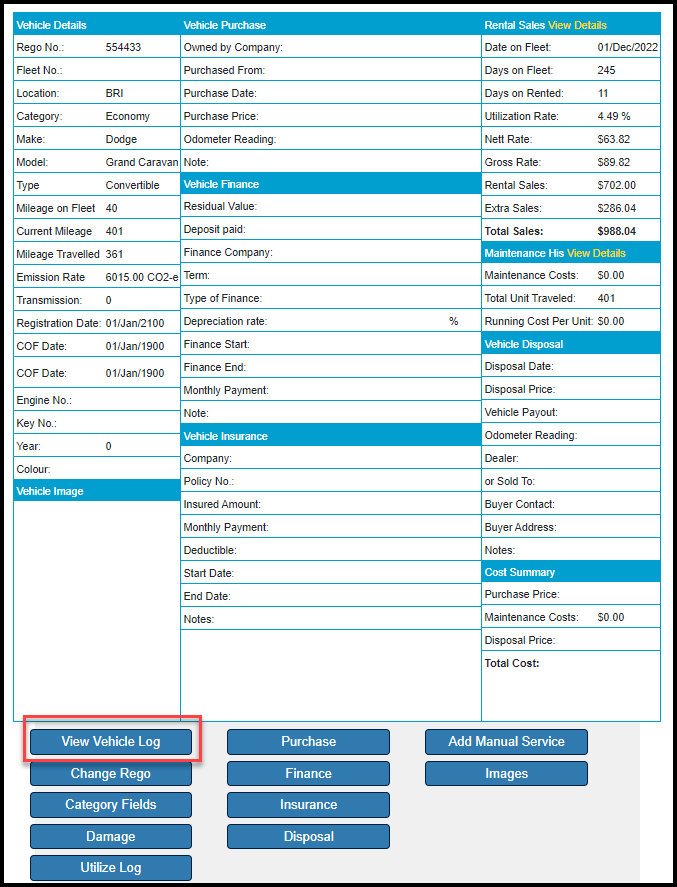Follow View Details link for Maintenance His
This screenshot has height=887, width=677.
(x=596, y=253)
